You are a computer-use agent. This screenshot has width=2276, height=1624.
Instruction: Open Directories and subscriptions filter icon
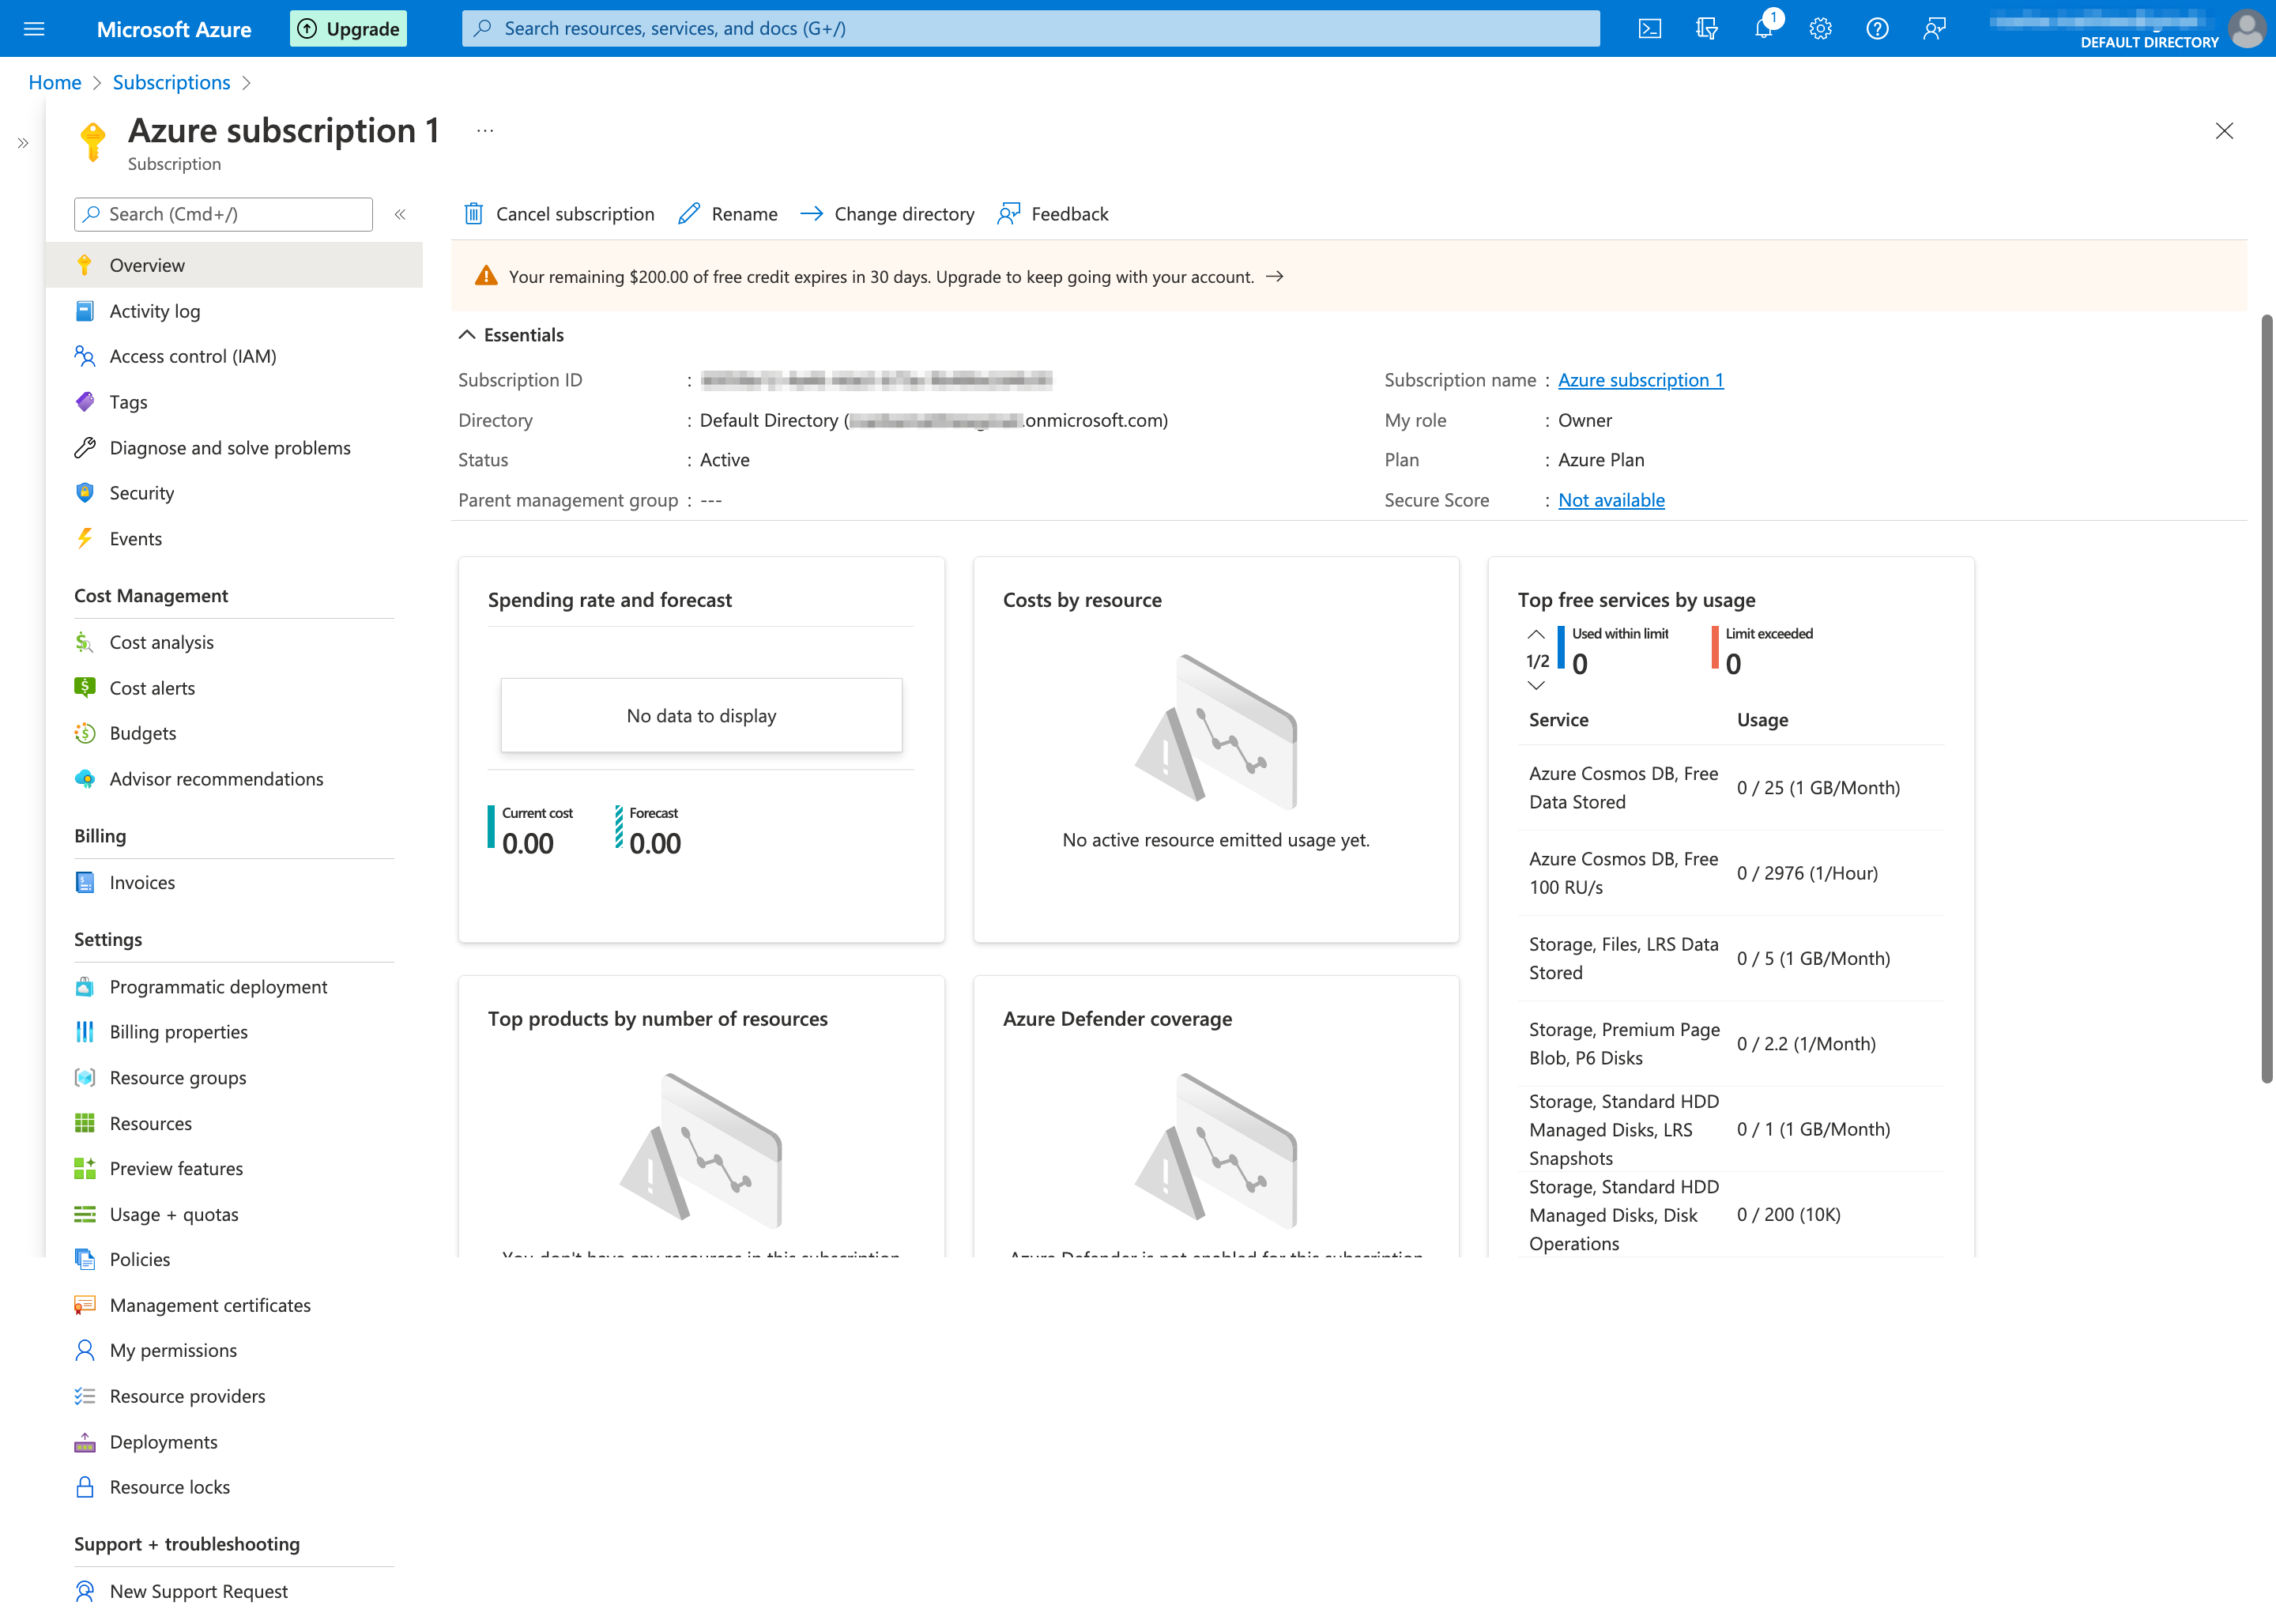(x=1707, y=28)
